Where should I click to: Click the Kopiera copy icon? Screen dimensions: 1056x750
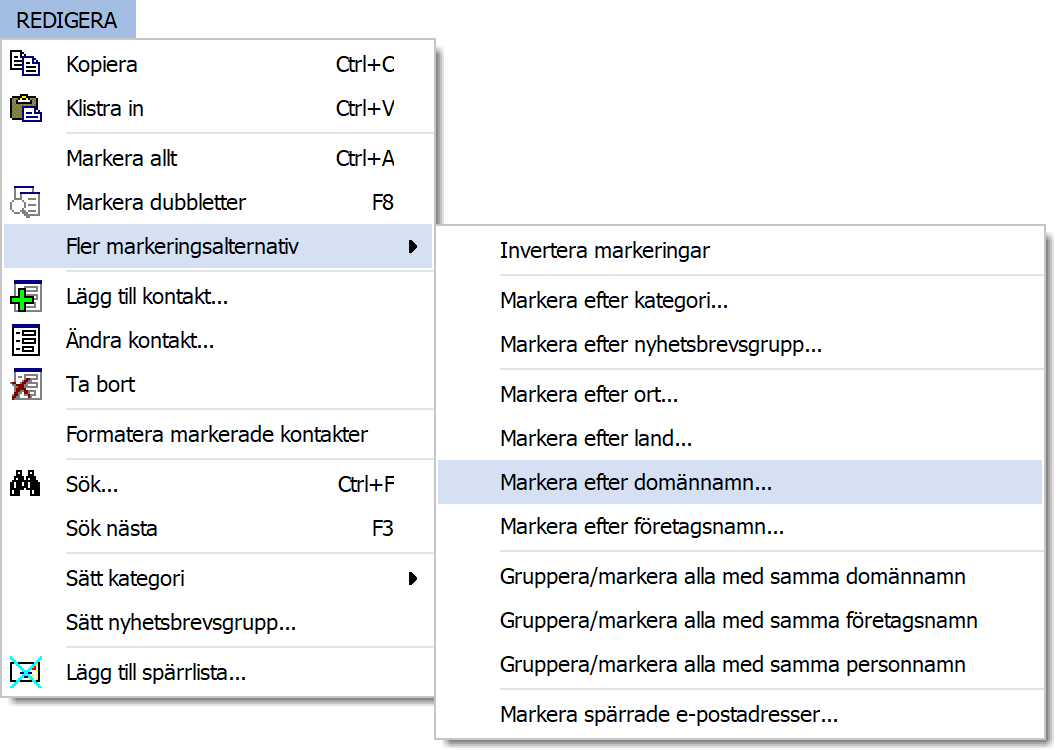[26, 64]
